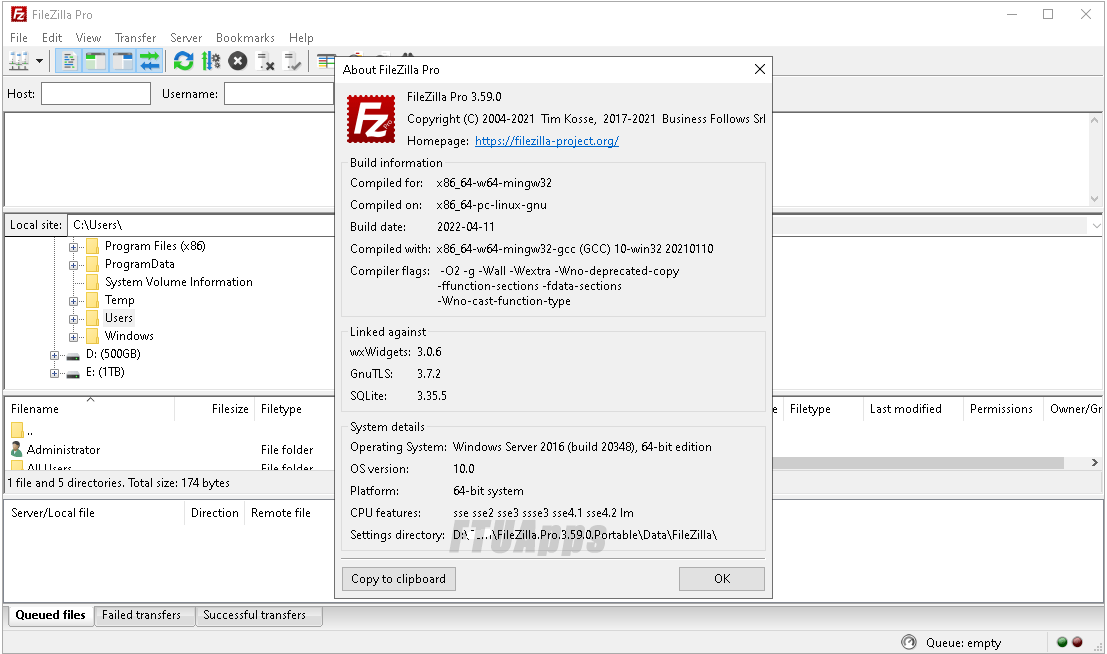This screenshot has height=654, width=1107.
Task: Expand the ProgramData folder node
Action: [x=73, y=265]
